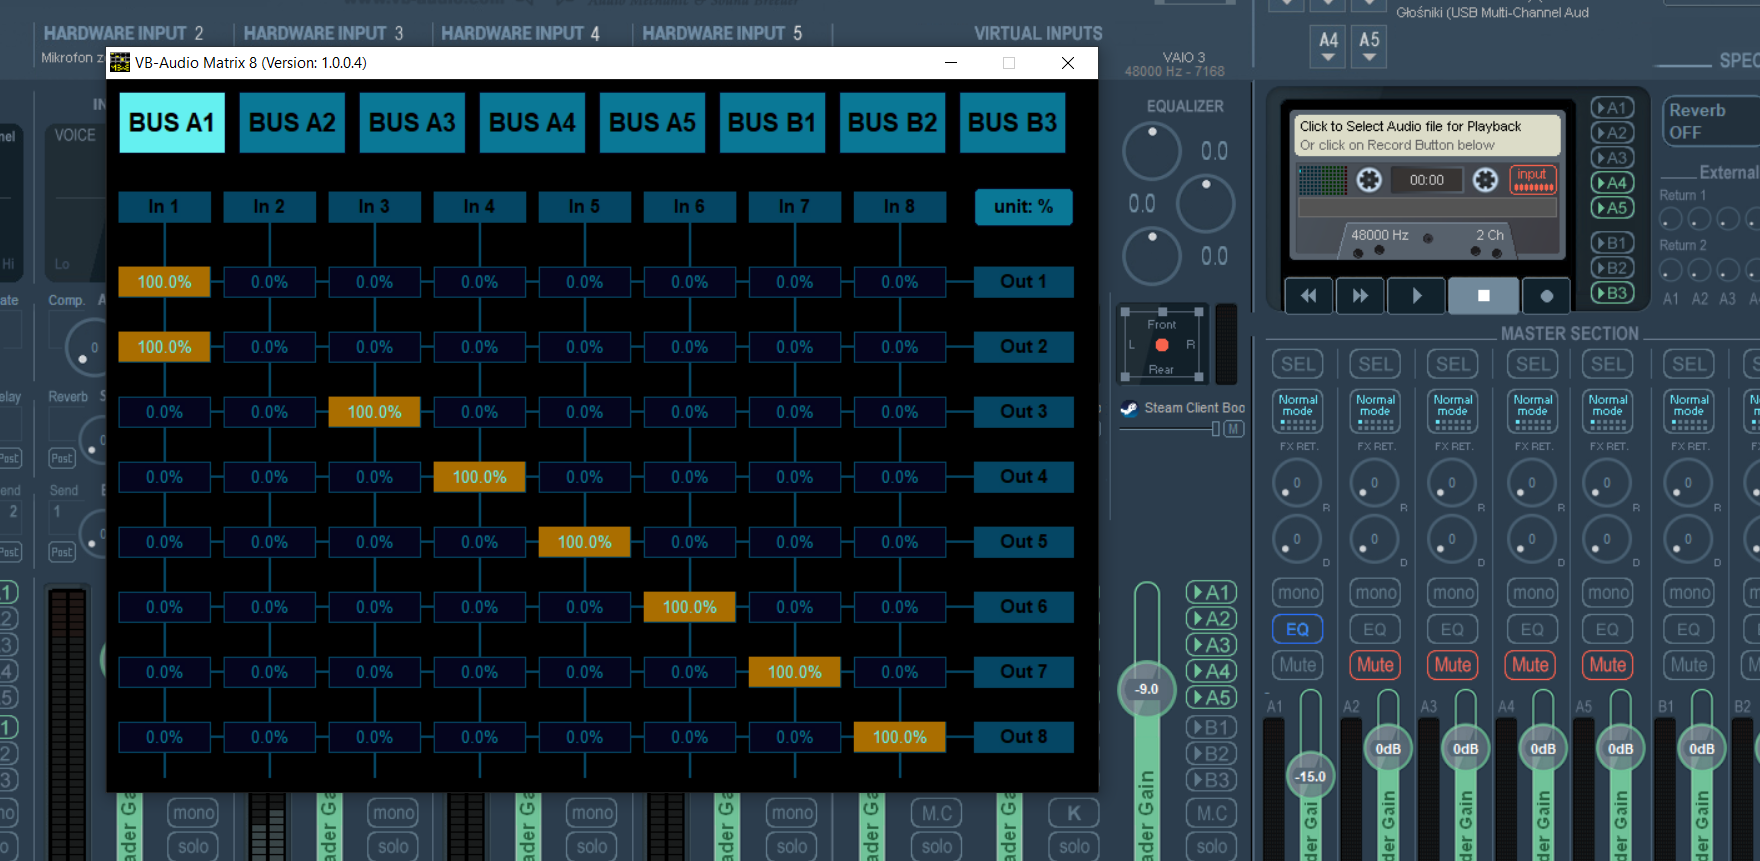Unmute bus A5 in the master section
Viewport: 1760px width, 861px height.
point(1608,665)
